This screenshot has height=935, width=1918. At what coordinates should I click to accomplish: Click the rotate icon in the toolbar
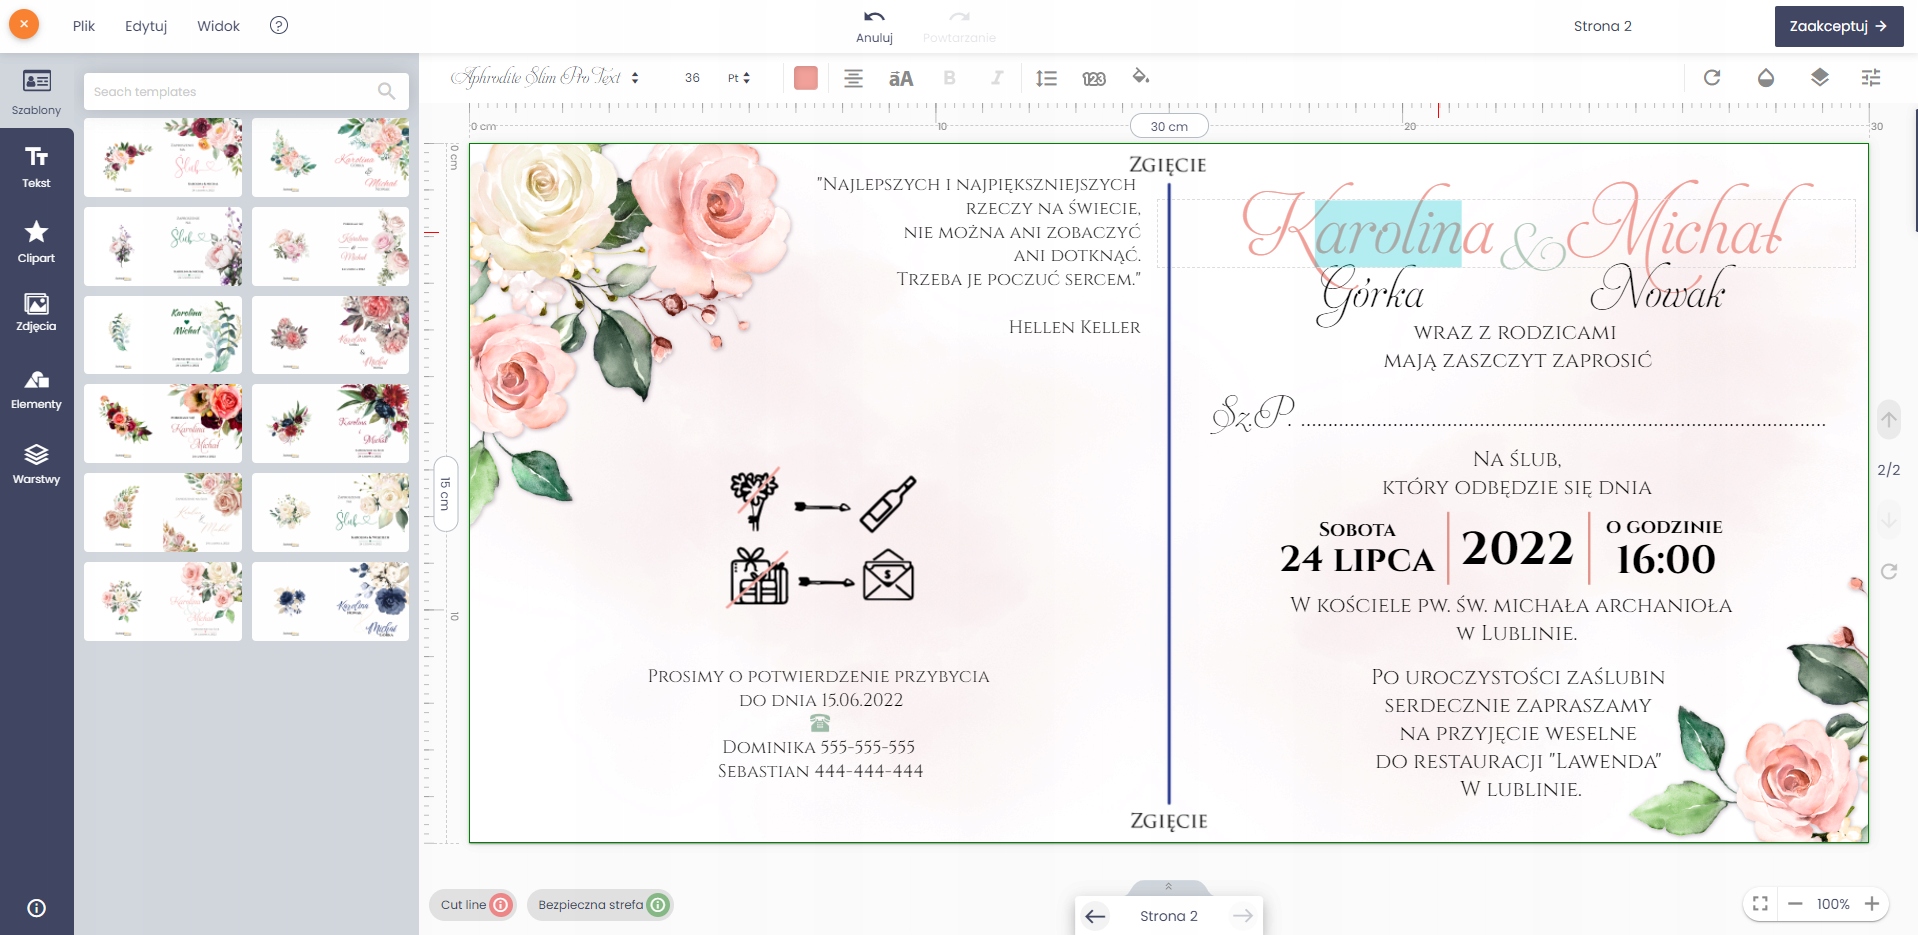coord(1712,77)
